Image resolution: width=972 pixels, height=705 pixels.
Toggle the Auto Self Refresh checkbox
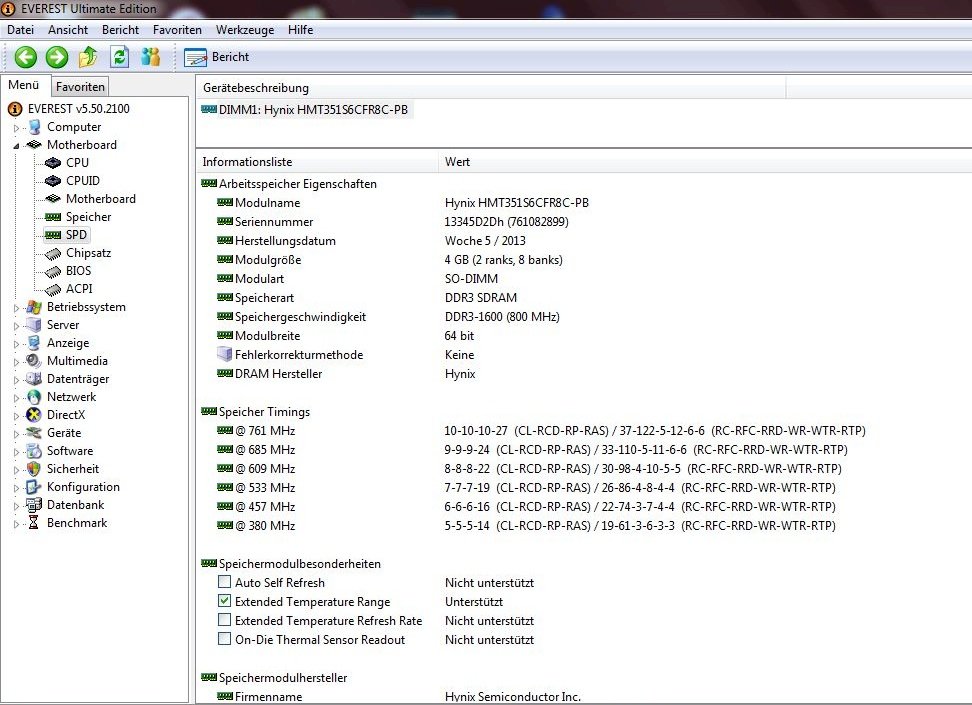tap(224, 583)
